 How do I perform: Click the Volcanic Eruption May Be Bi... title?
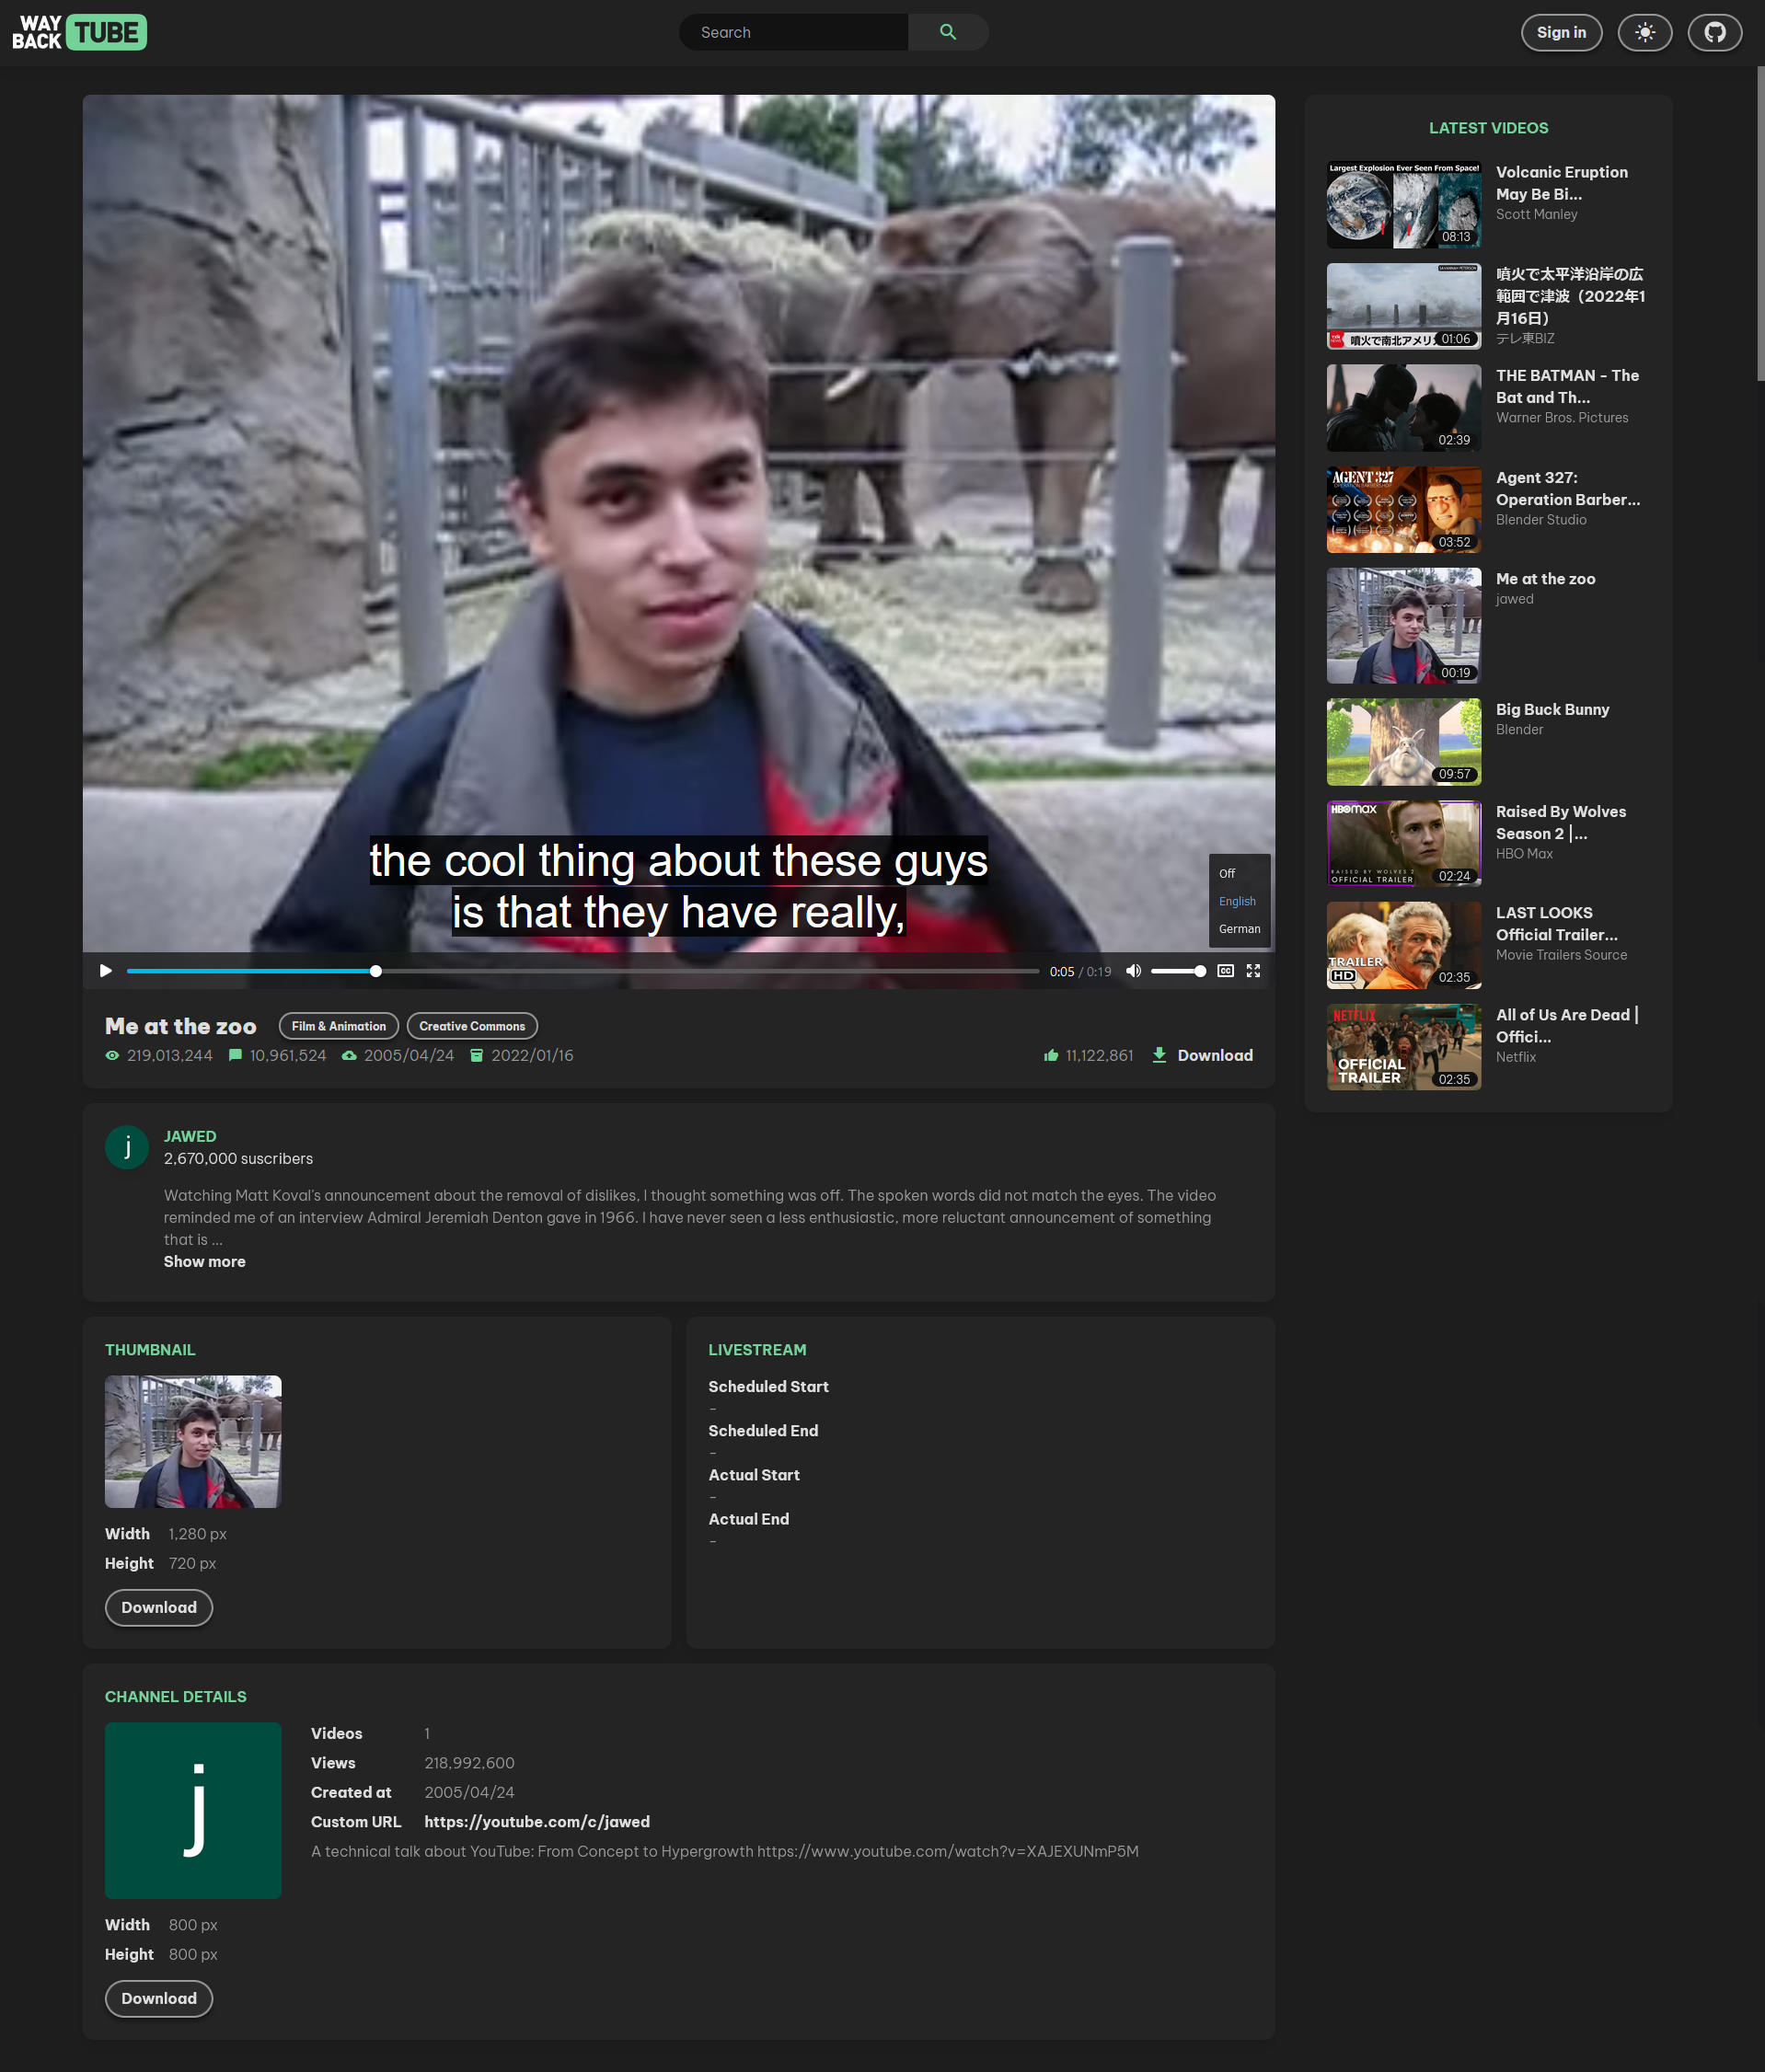coord(1561,183)
